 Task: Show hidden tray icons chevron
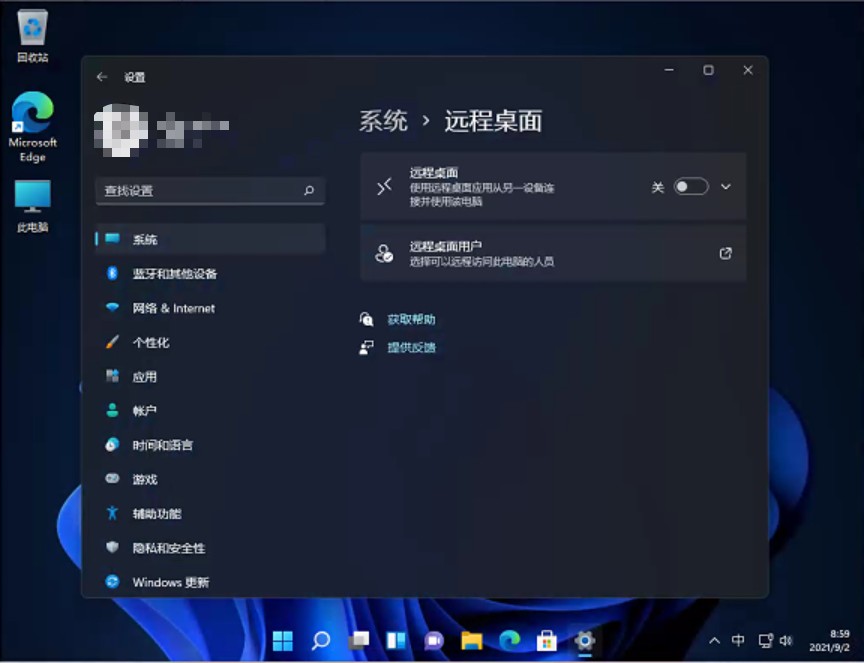tap(714, 640)
